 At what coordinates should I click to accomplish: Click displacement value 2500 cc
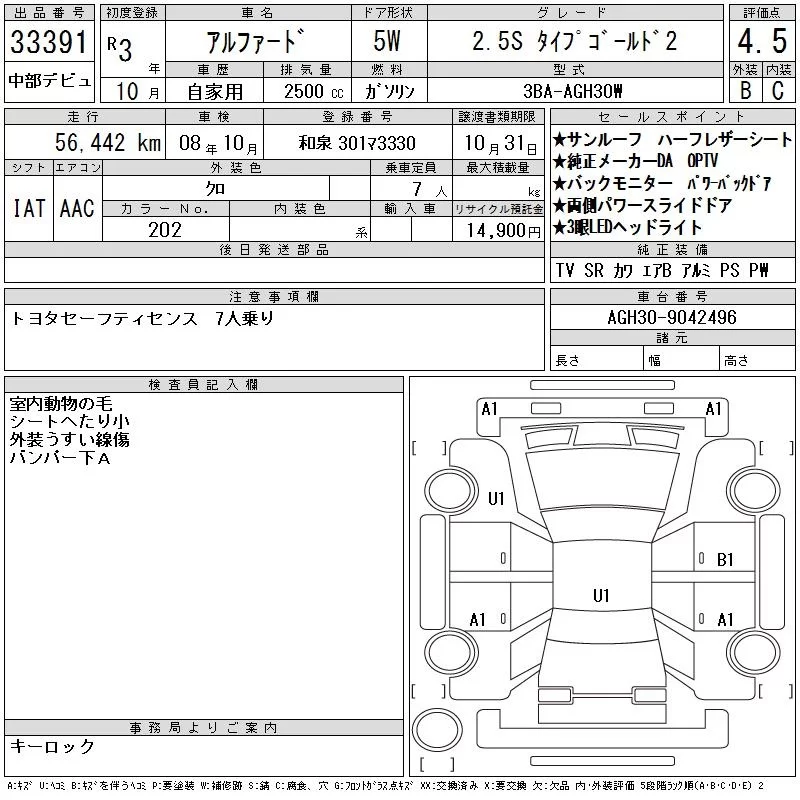pyautogui.click(x=314, y=91)
